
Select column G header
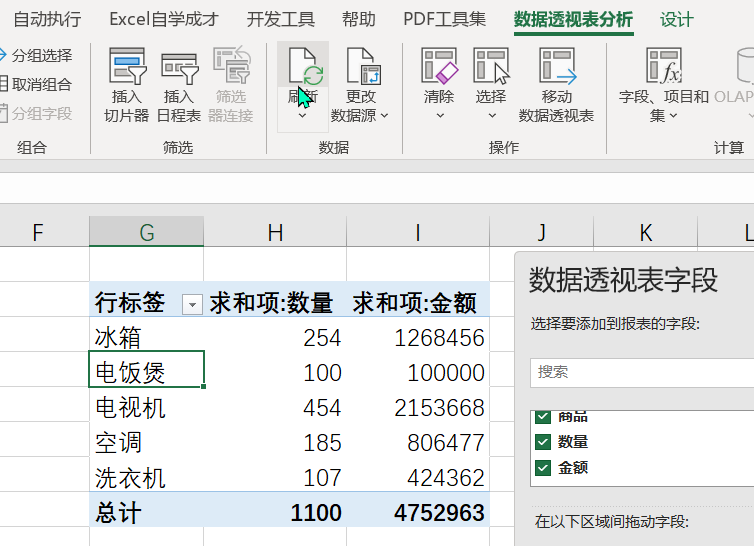click(x=147, y=232)
